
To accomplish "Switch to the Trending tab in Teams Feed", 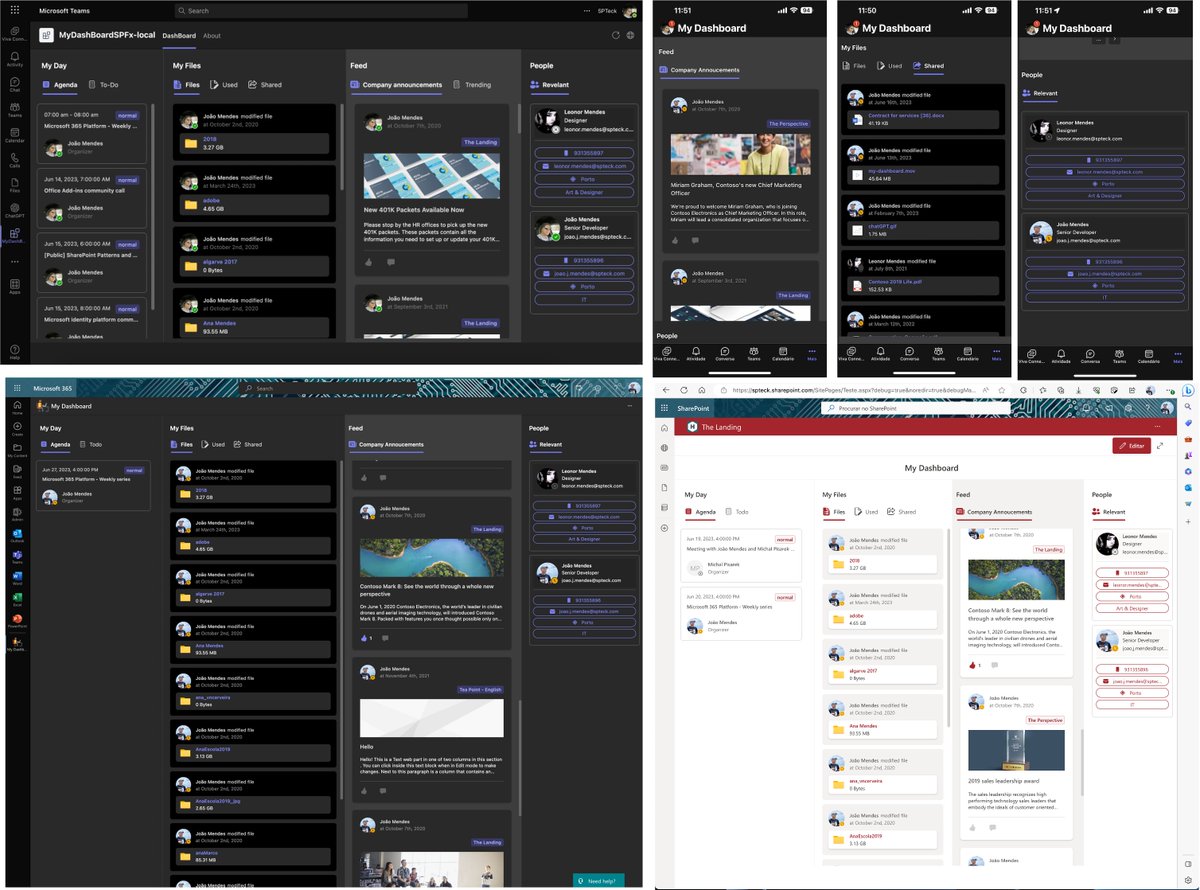I will pos(472,85).
